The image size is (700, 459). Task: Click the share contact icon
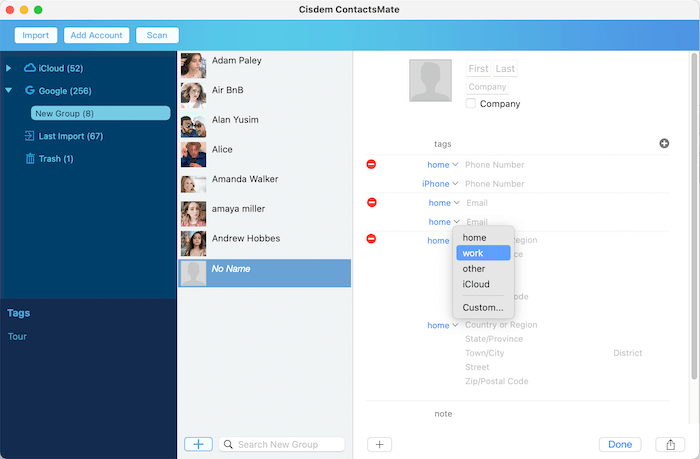coord(670,444)
